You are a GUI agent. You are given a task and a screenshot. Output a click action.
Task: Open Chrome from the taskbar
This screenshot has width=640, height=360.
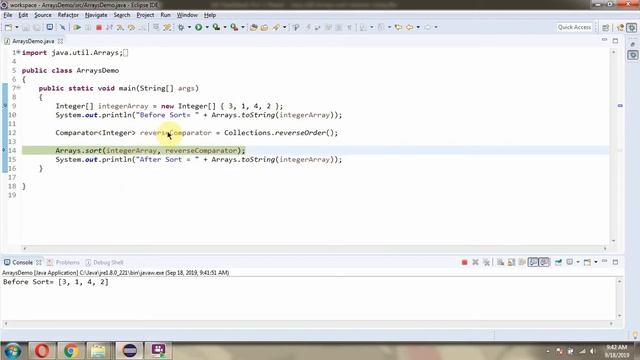[70, 351]
